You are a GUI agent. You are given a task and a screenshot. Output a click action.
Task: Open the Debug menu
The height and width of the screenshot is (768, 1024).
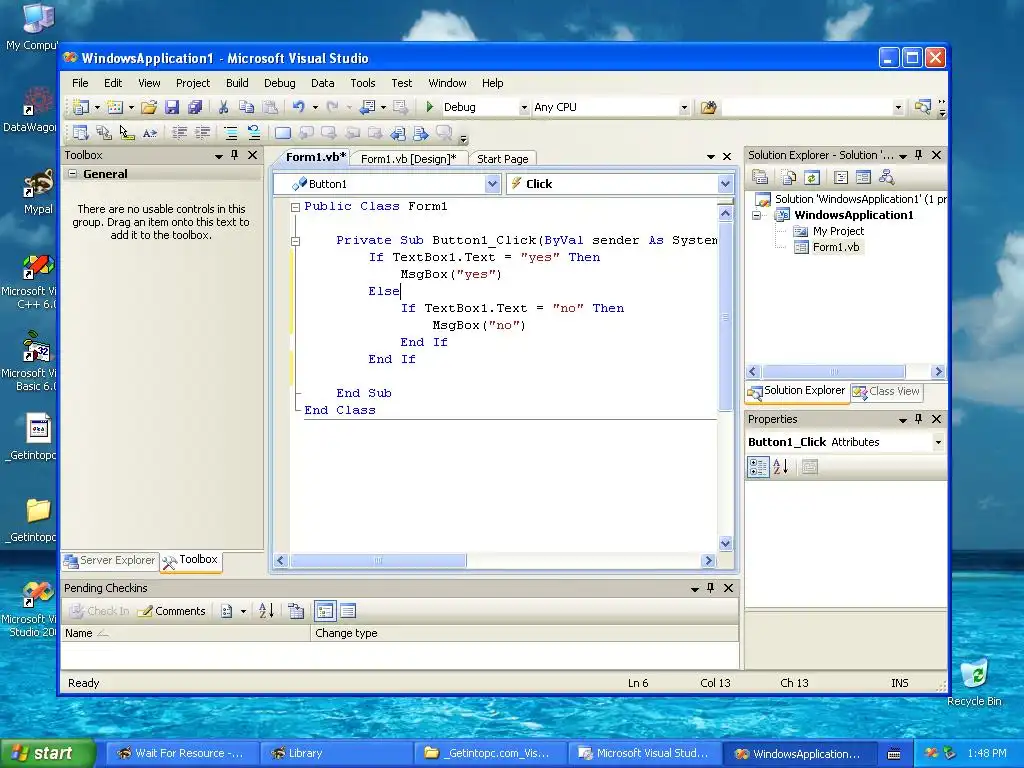280,83
